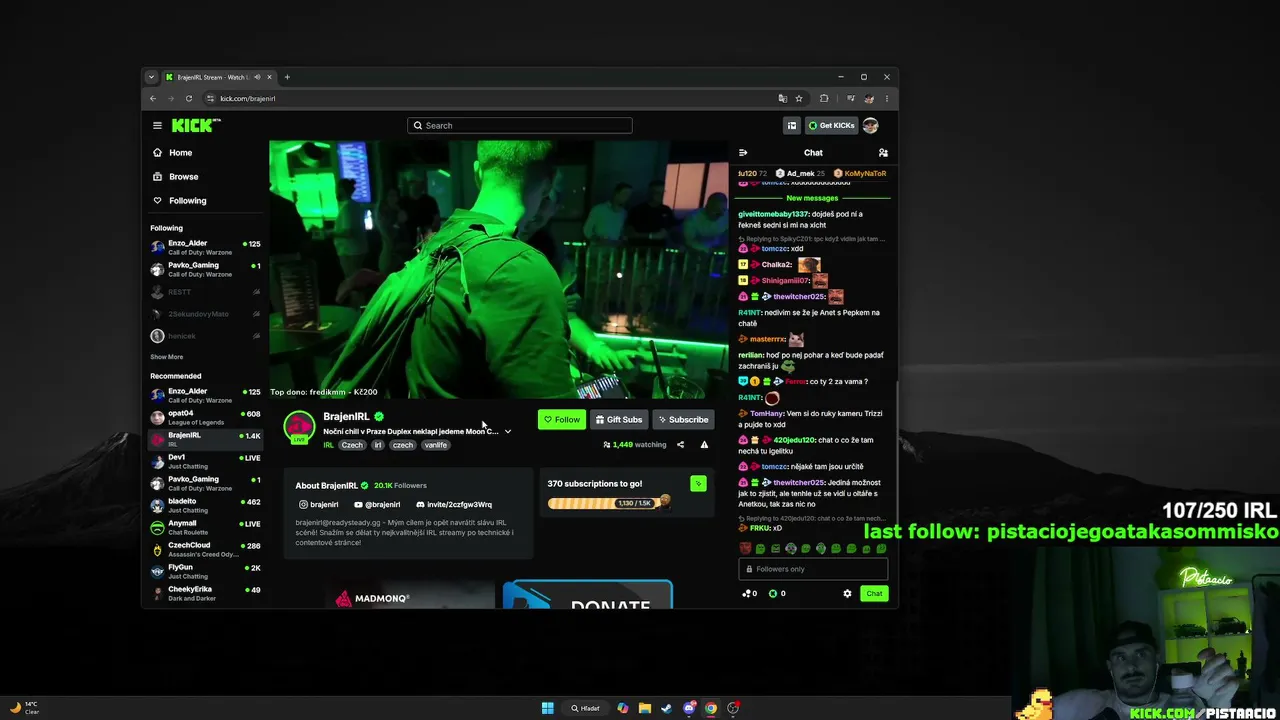The width and height of the screenshot is (1280, 720).
Task: Collapse the chat panel
Action: click(743, 153)
